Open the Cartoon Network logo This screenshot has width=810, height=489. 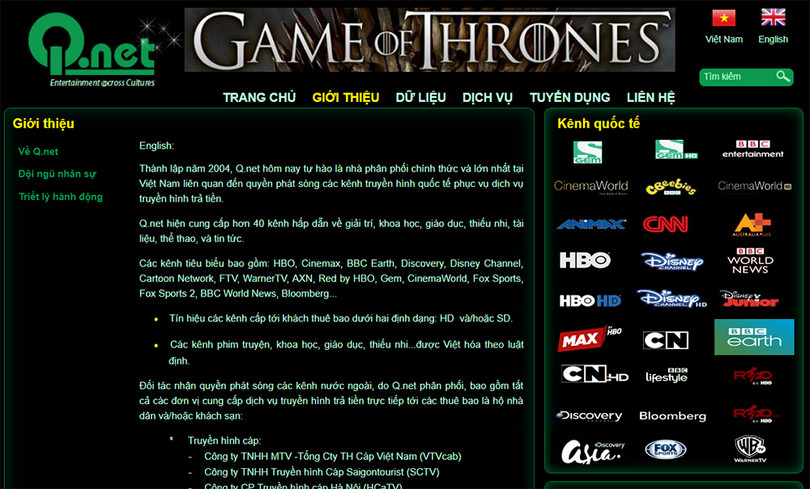[665, 340]
